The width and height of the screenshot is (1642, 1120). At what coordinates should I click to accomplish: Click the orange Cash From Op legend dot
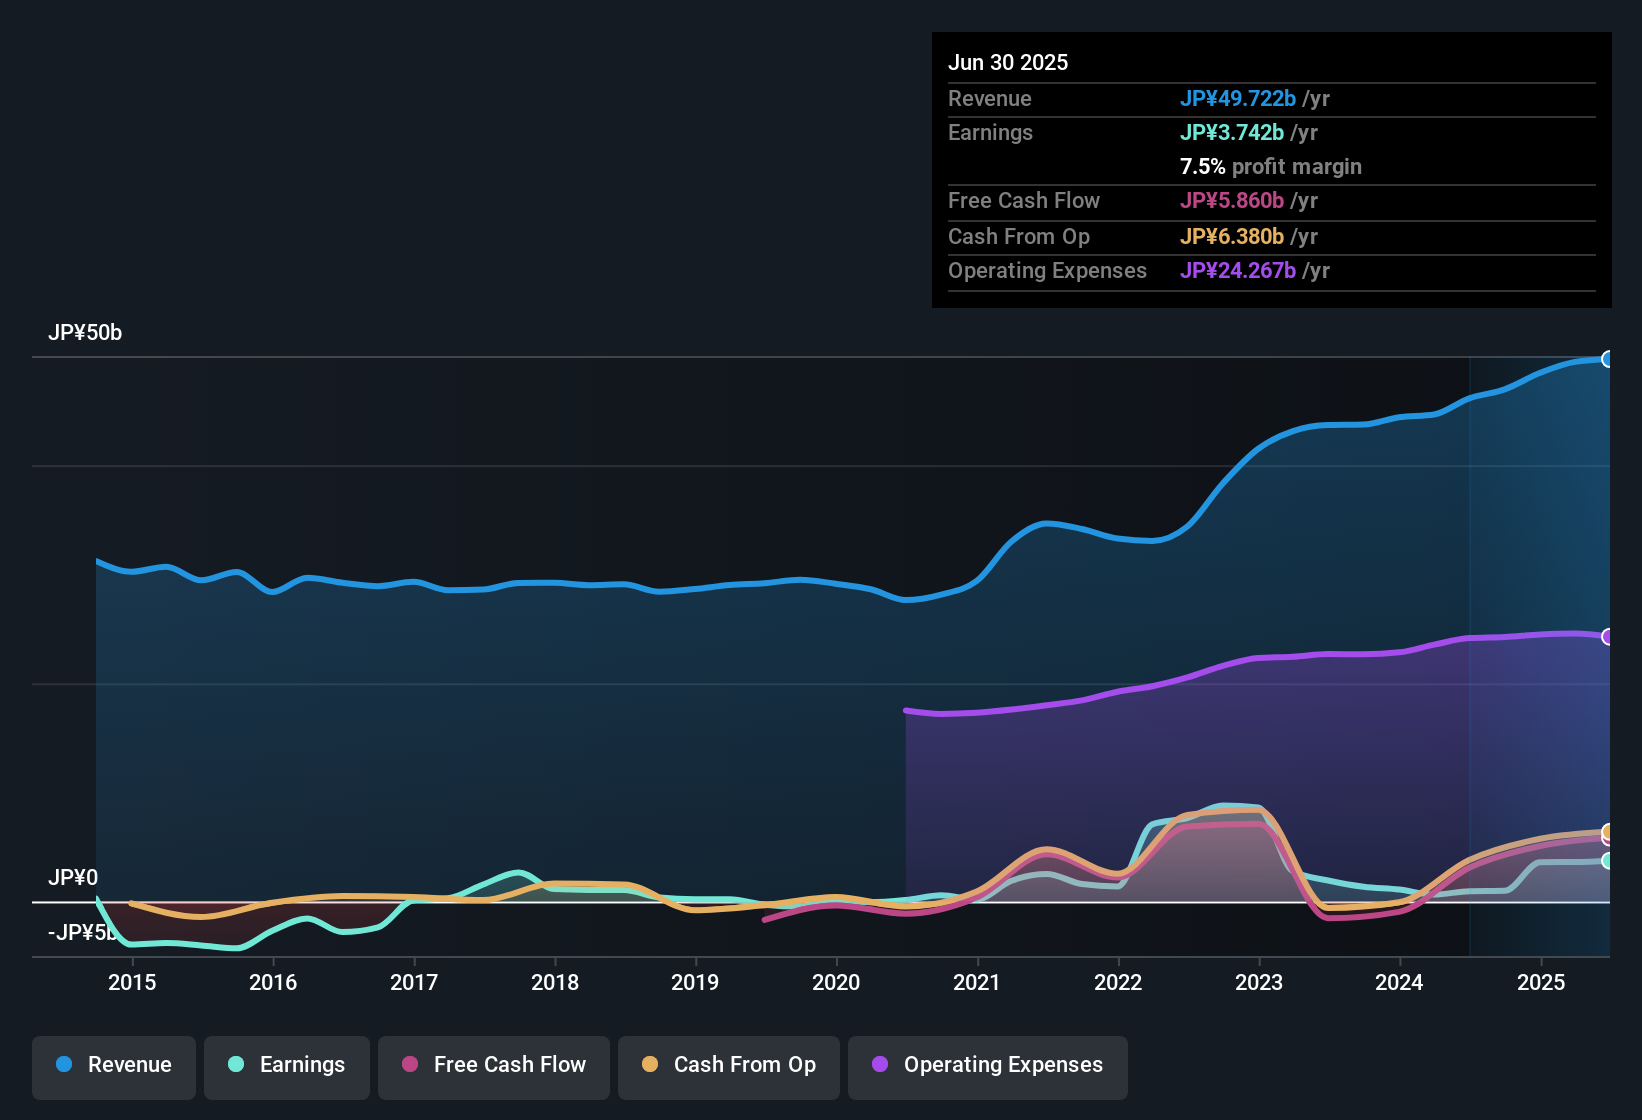pyautogui.click(x=649, y=1065)
